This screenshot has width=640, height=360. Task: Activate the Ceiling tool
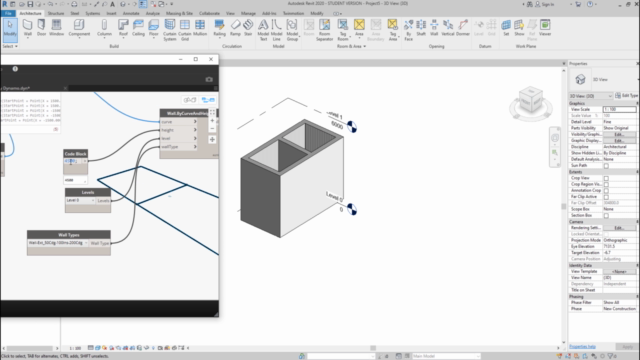[138, 28]
